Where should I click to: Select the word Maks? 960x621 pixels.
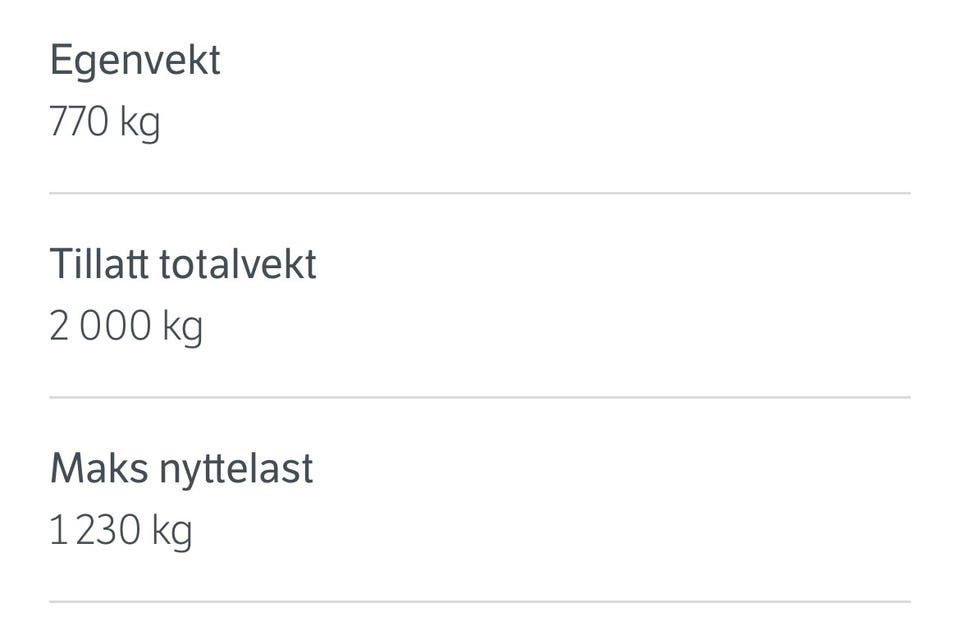99,469
